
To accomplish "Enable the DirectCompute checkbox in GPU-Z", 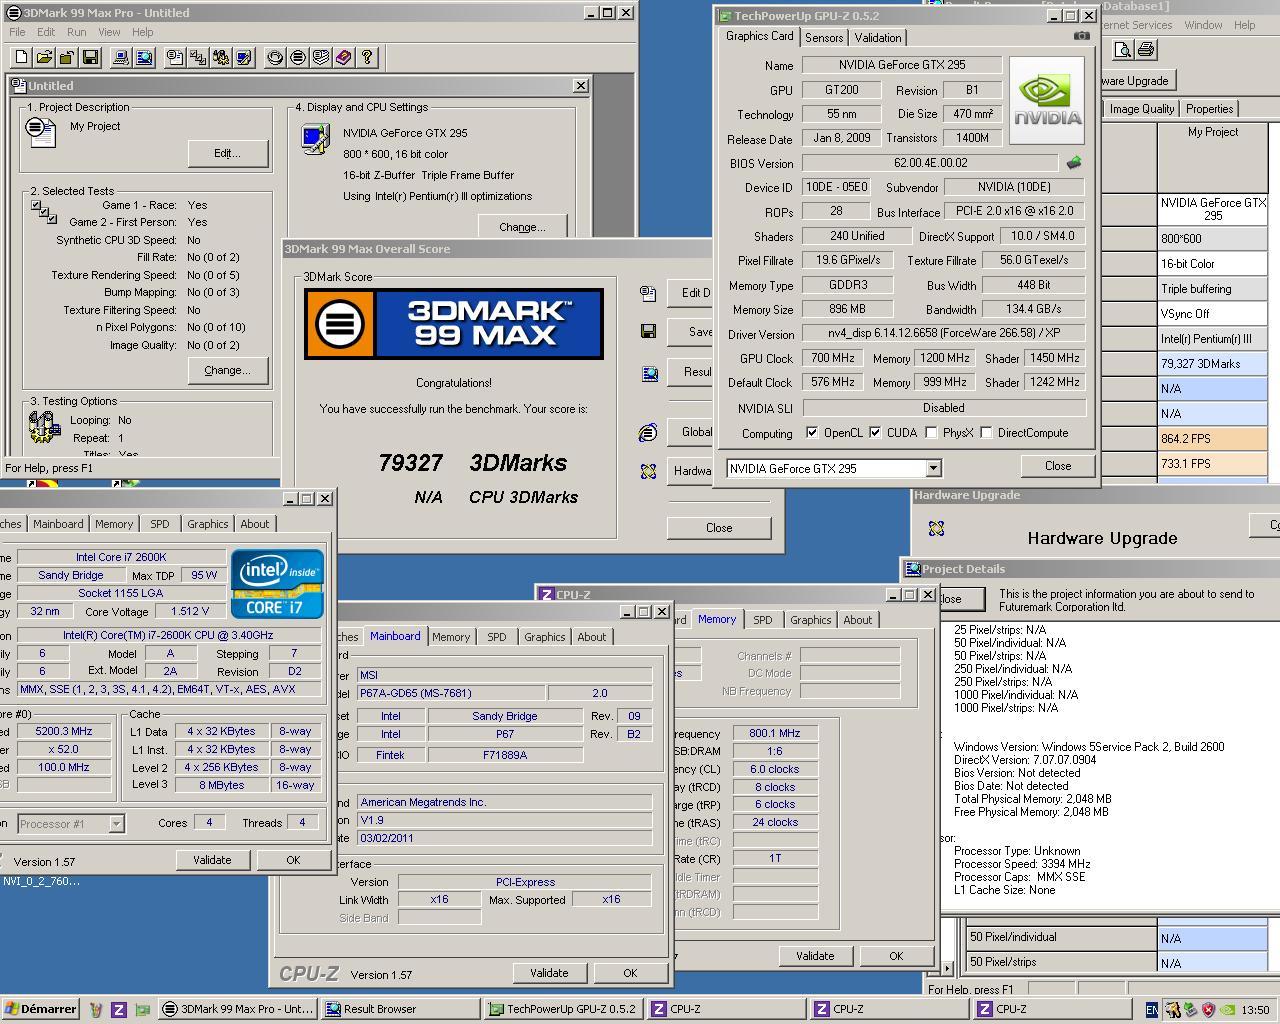I will coord(986,433).
